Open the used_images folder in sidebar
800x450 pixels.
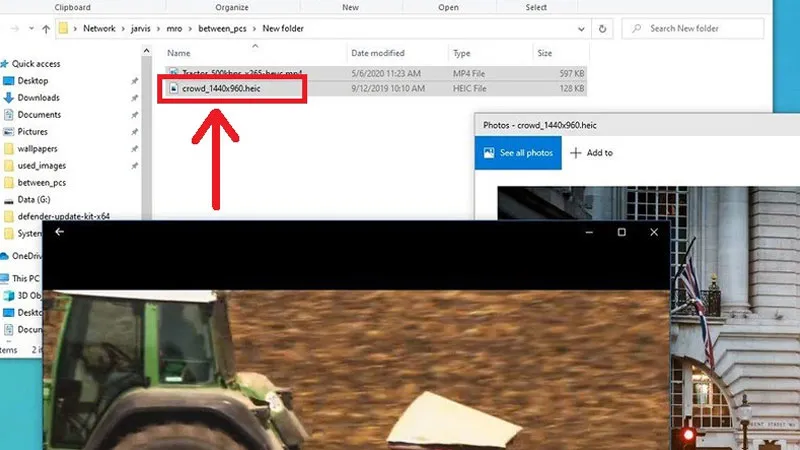click(x=41, y=165)
